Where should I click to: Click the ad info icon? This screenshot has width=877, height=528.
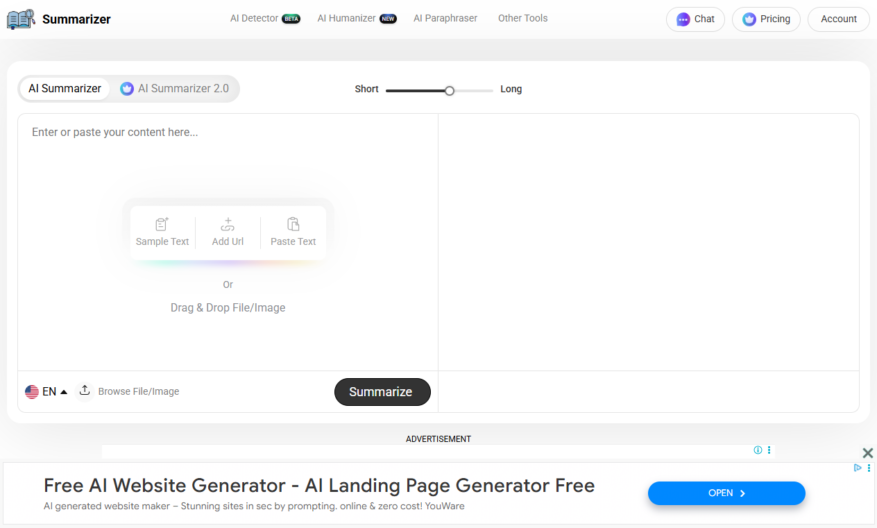pos(758,450)
